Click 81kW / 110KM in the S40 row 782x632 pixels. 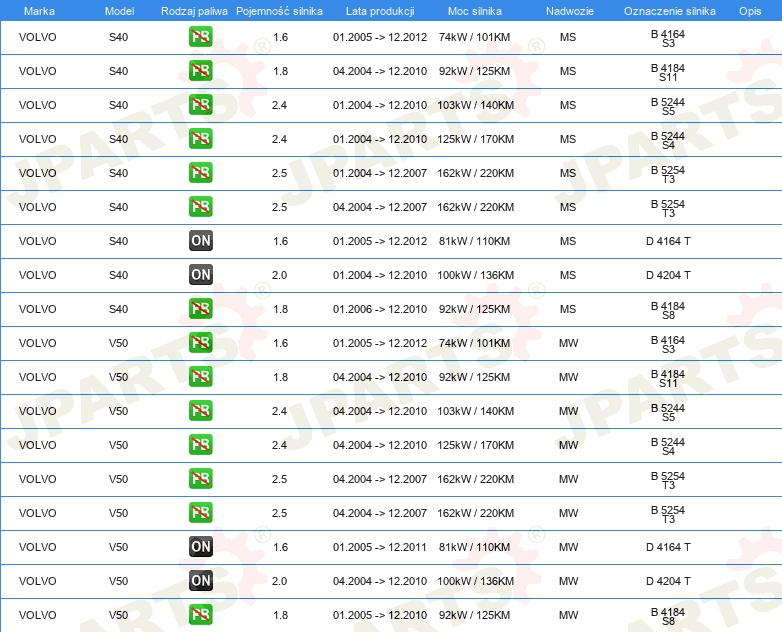[x=474, y=241]
